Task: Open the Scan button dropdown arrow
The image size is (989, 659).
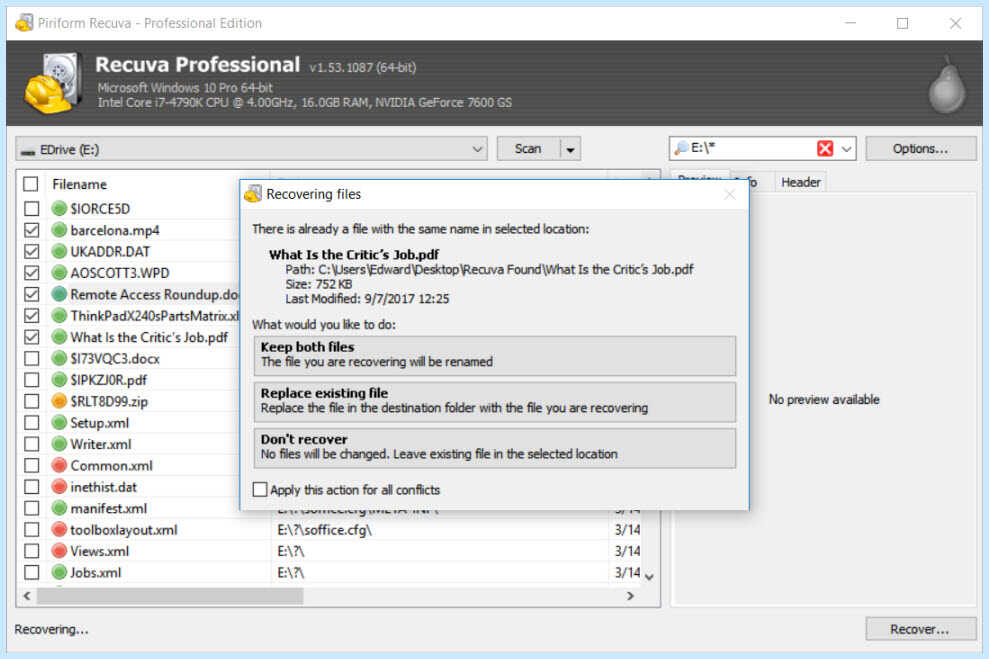Action: 570,149
